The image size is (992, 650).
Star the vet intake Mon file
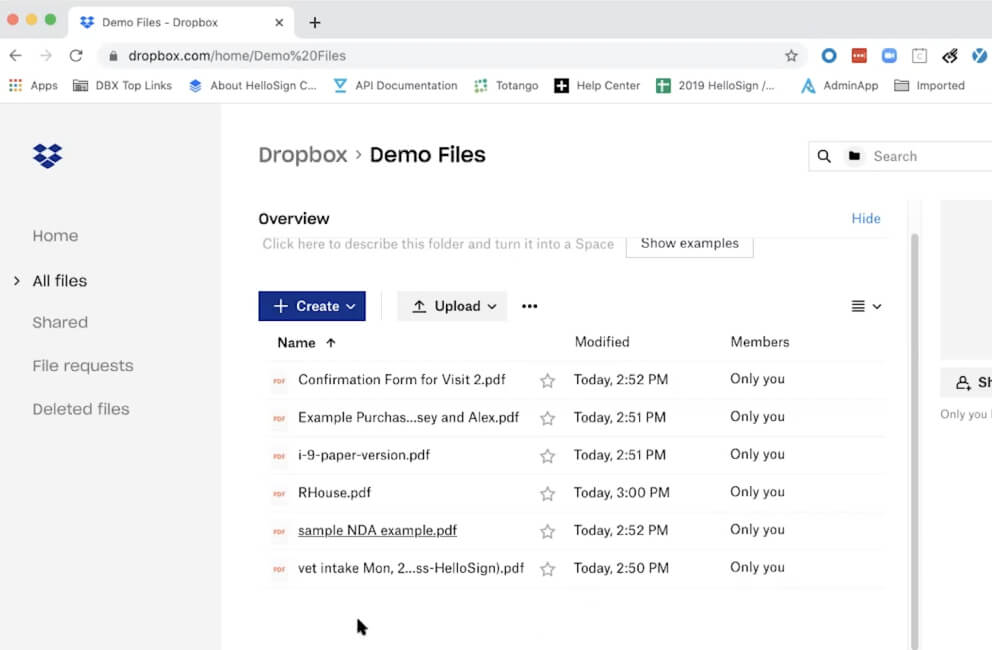click(x=547, y=569)
